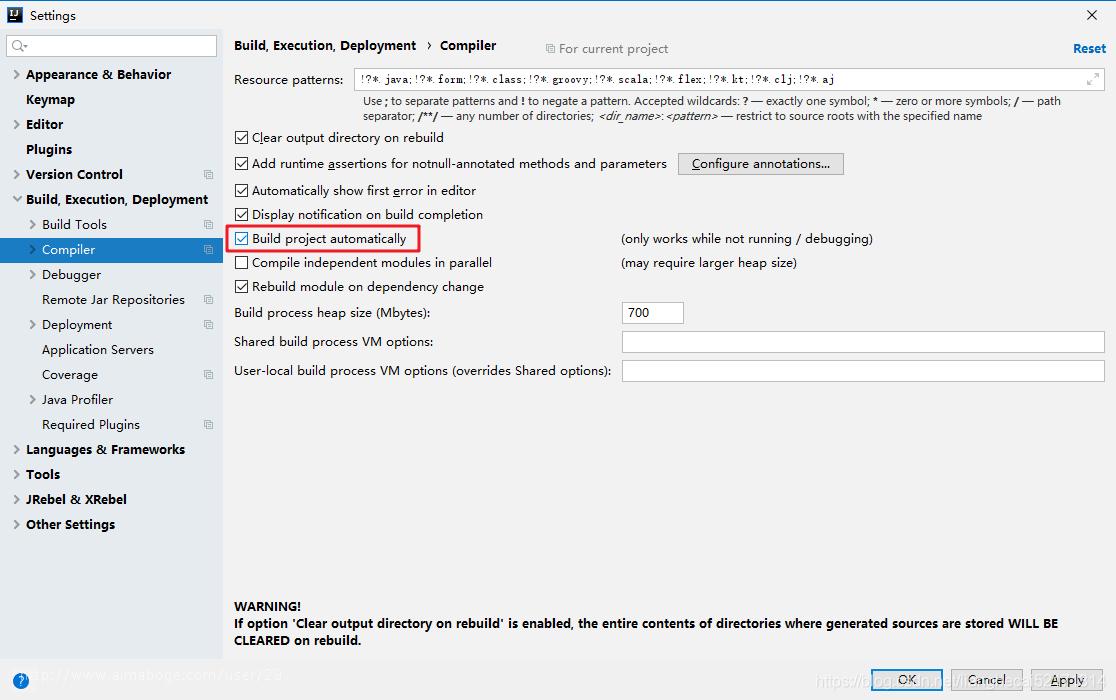The height and width of the screenshot is (700, 1116).
Task: Click the expand icon in Resource patterns field
Action: pyautogui.click(x=1093, y=80)
